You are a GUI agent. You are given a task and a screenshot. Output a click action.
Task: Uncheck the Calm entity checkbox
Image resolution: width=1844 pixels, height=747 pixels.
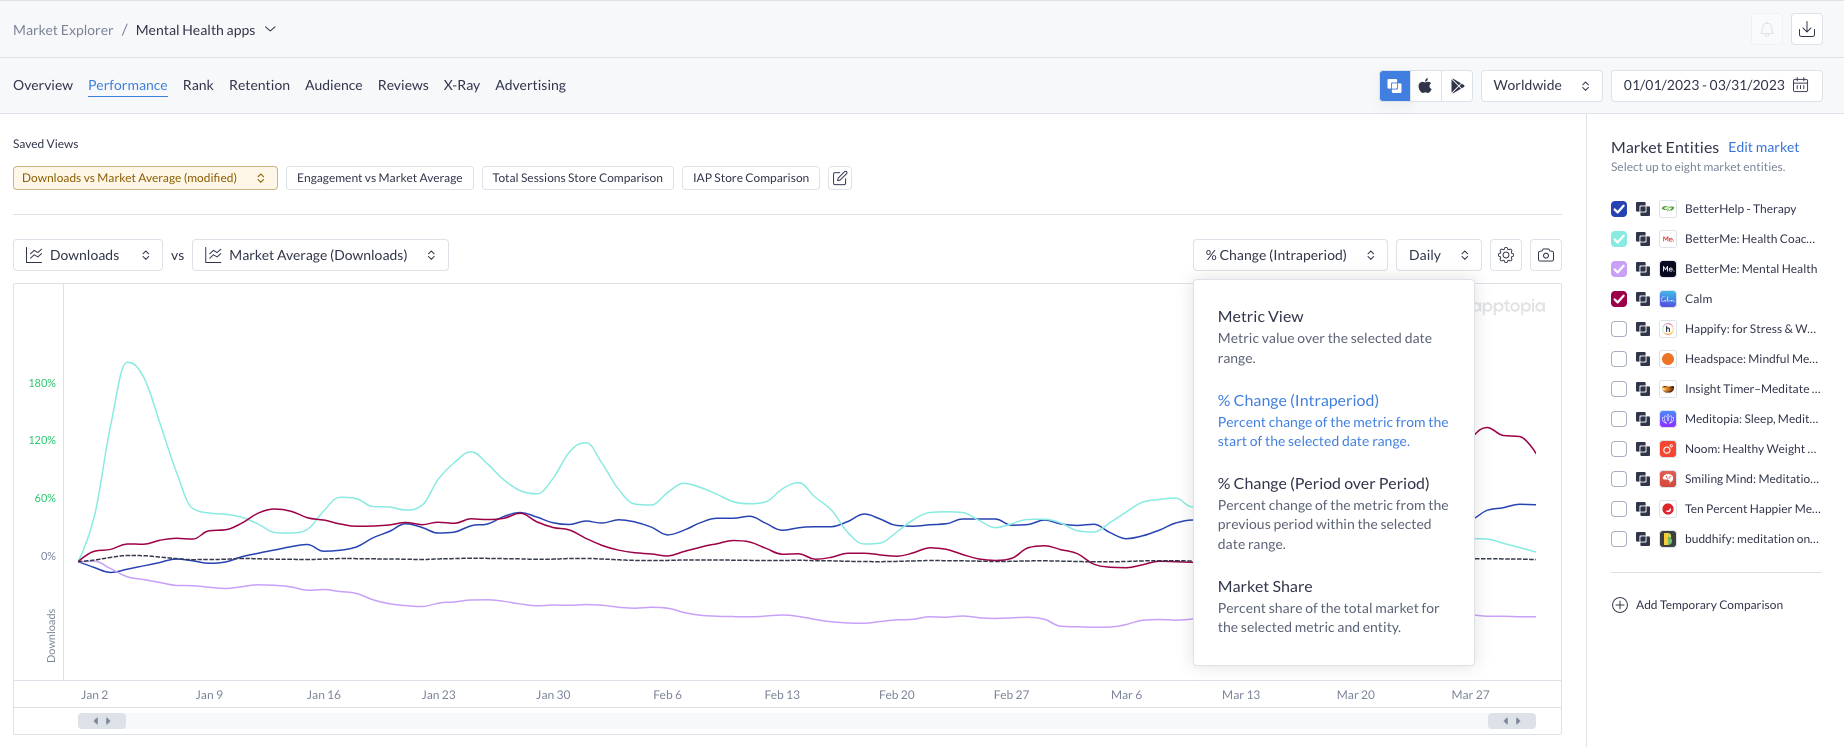pos(1619,299)
